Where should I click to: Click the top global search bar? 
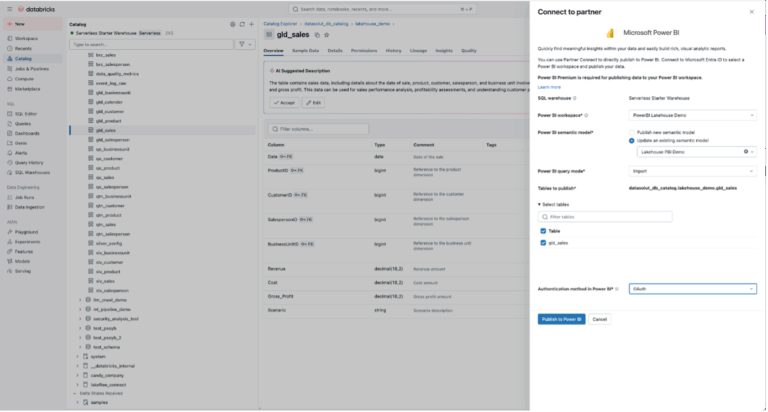coord(382,9)
